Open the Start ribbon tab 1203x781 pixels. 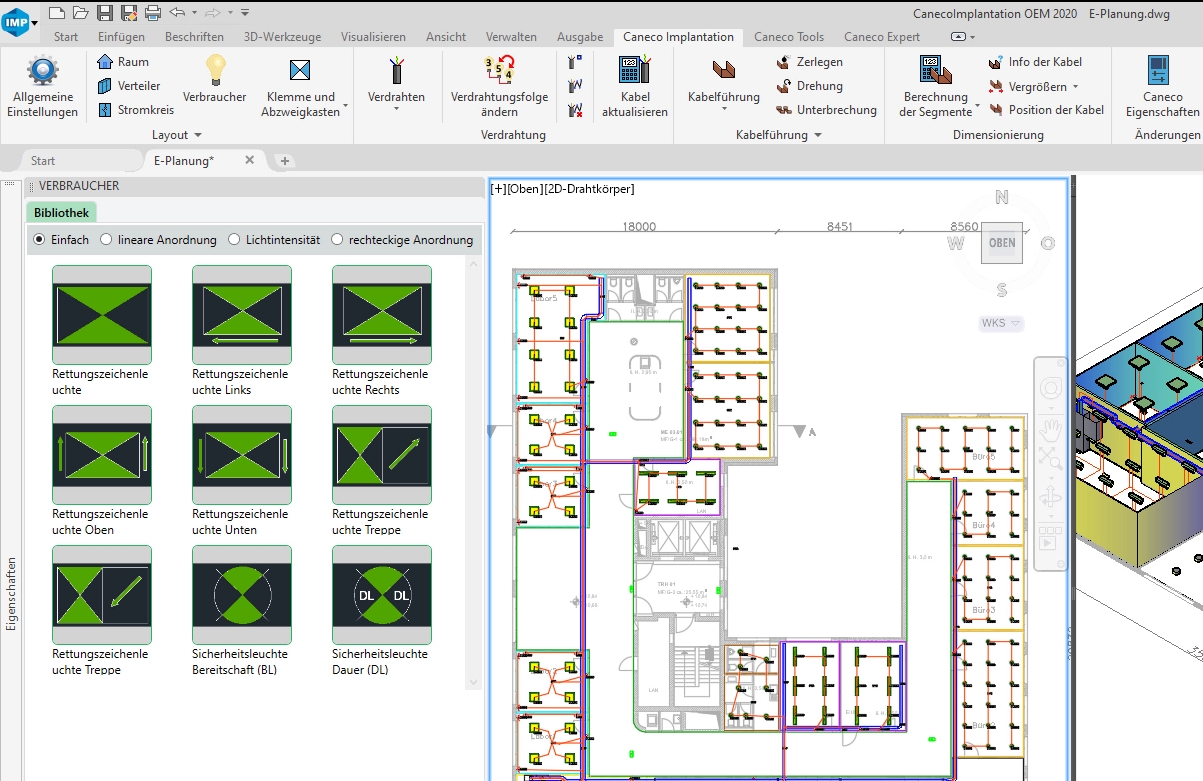point(66,37)
